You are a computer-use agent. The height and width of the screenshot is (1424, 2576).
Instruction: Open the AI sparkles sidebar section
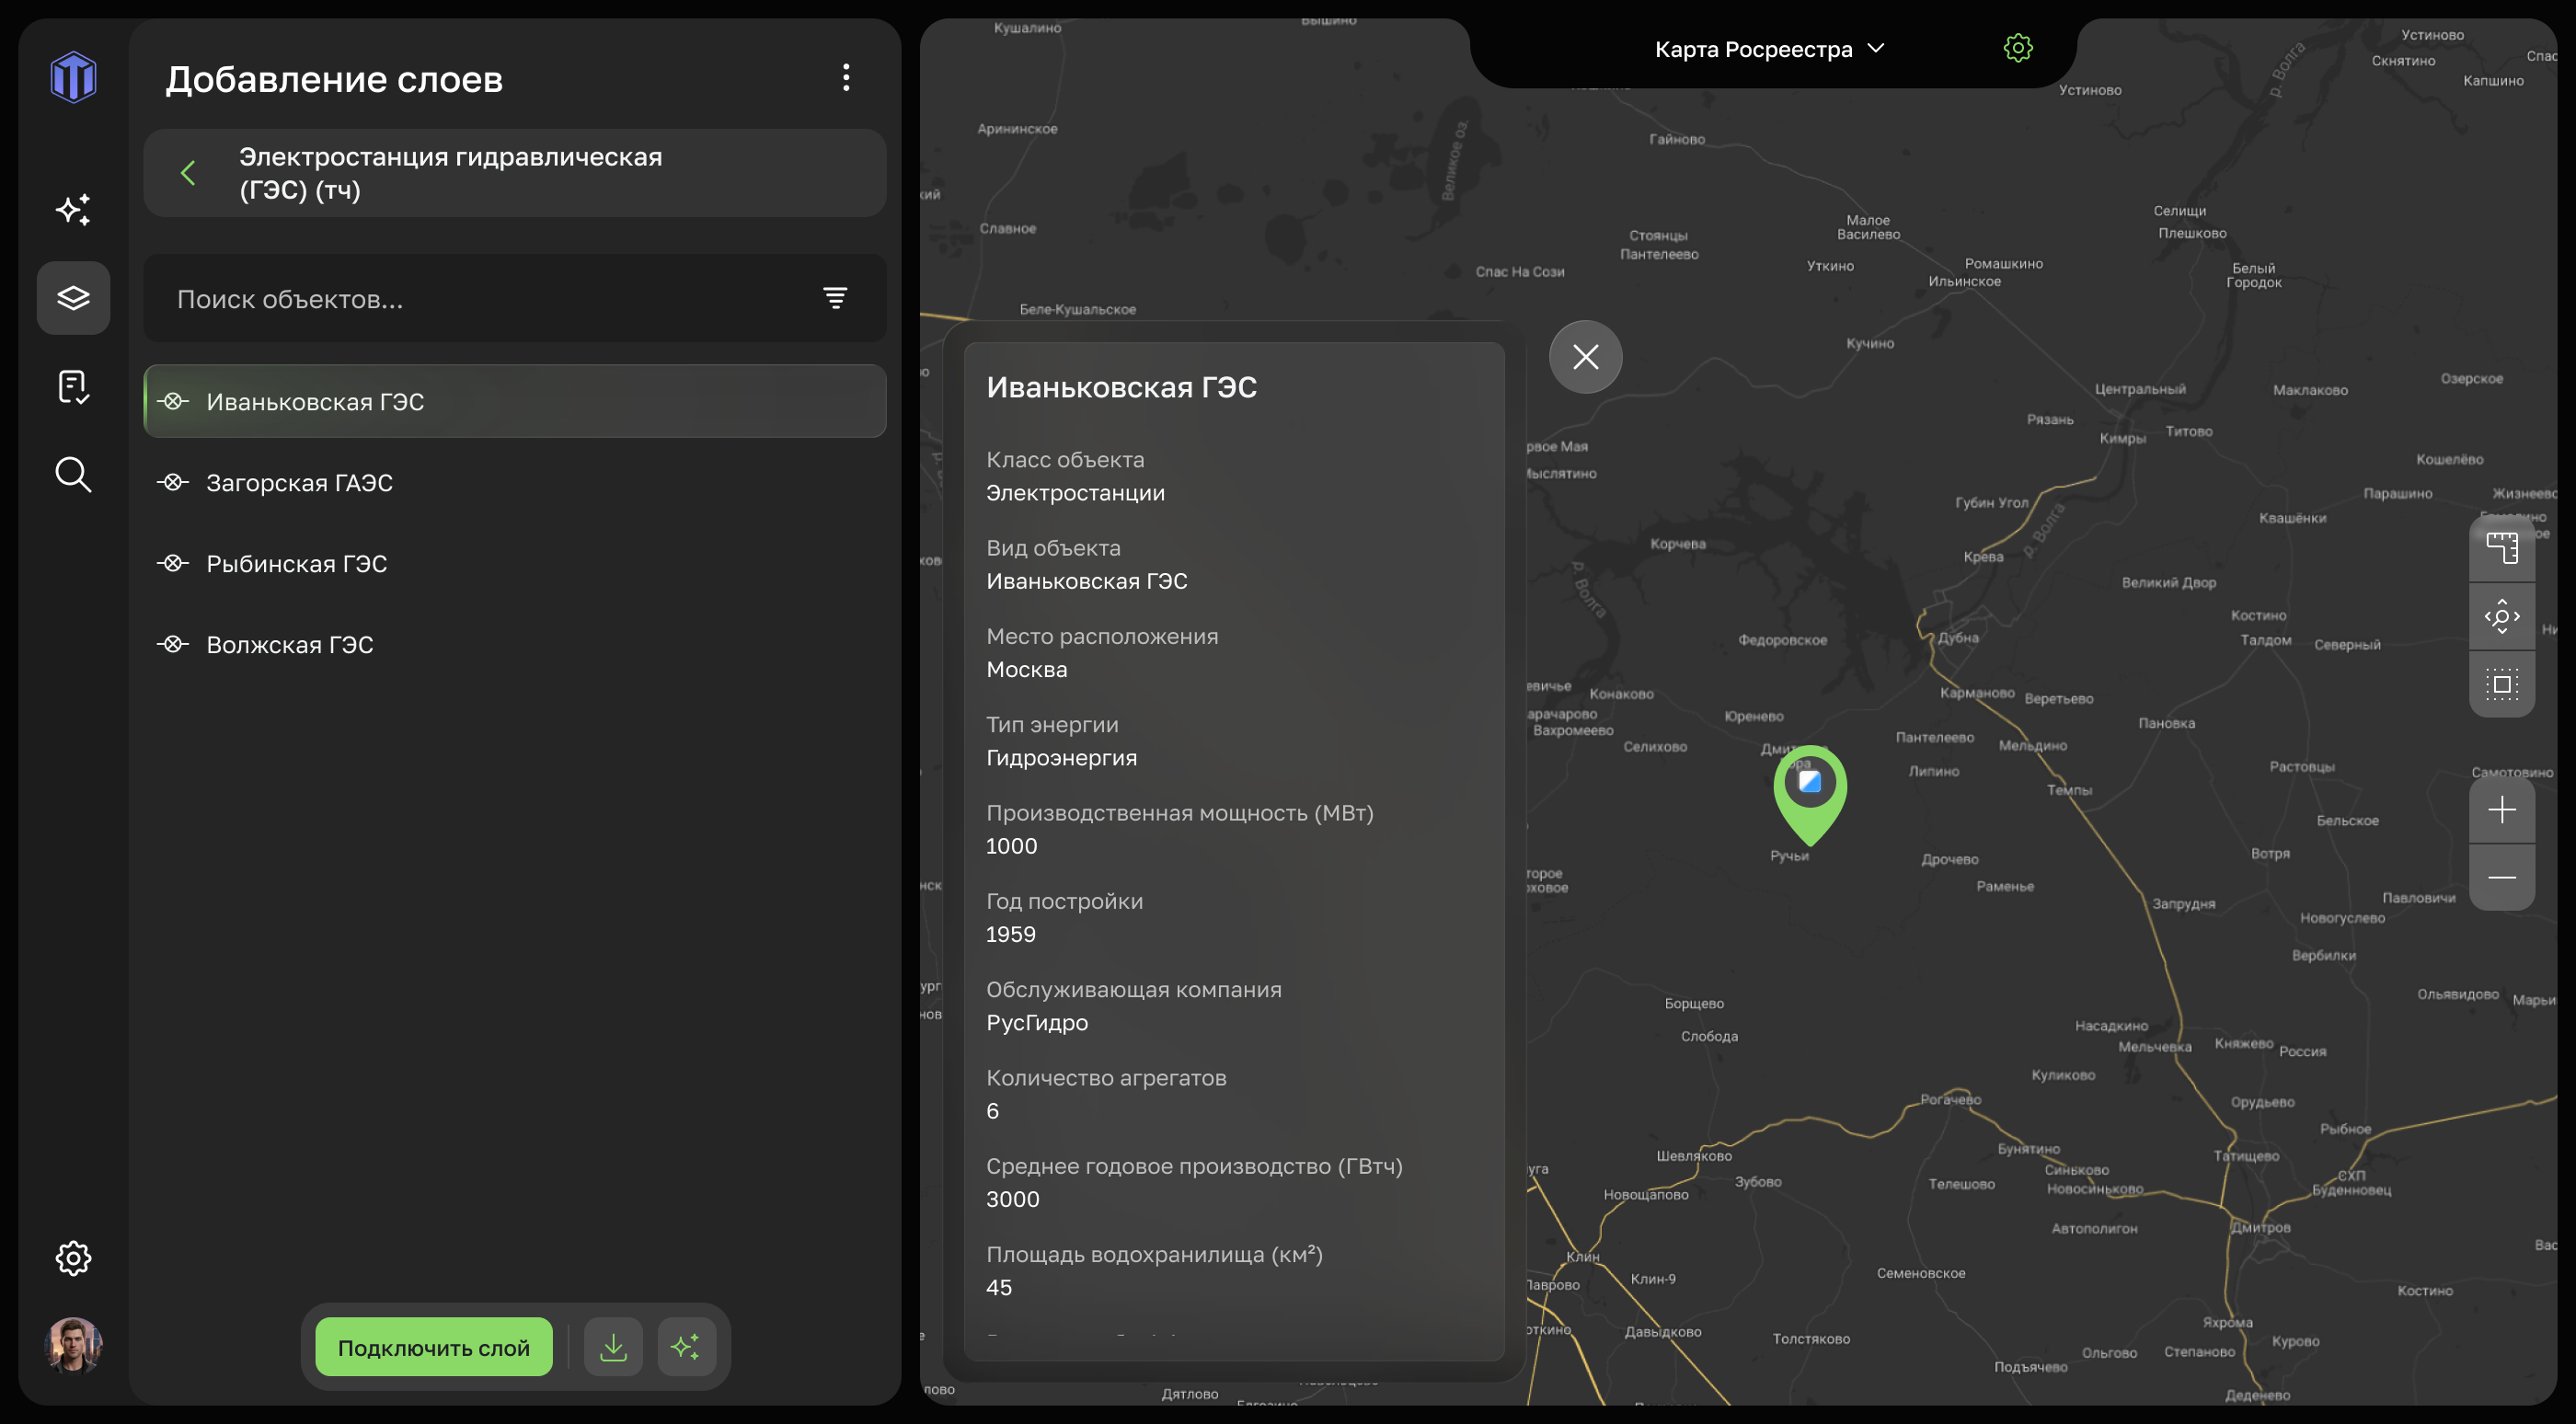(x=73, y=209)
